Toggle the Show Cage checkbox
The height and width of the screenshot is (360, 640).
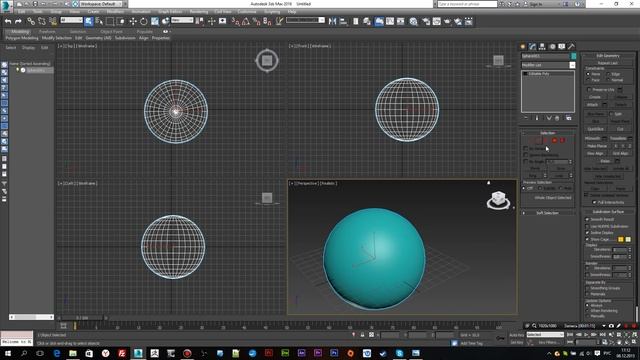click(x=587, y=239)
